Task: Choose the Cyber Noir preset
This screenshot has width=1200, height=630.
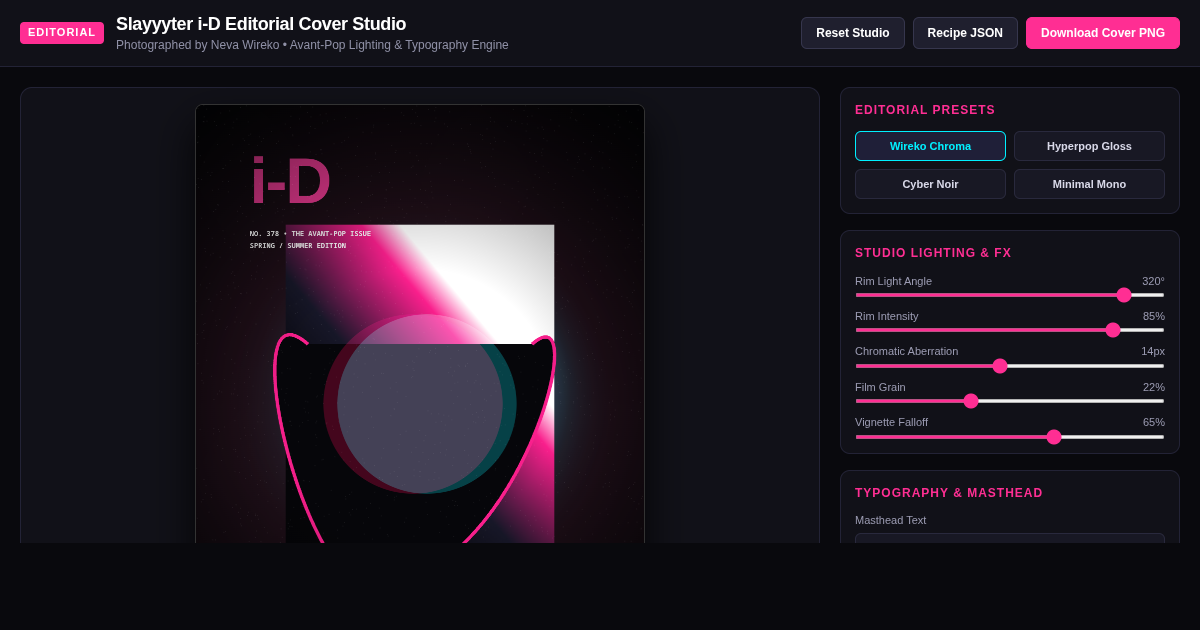Action: pyautogui.click(x=930, y=184)
